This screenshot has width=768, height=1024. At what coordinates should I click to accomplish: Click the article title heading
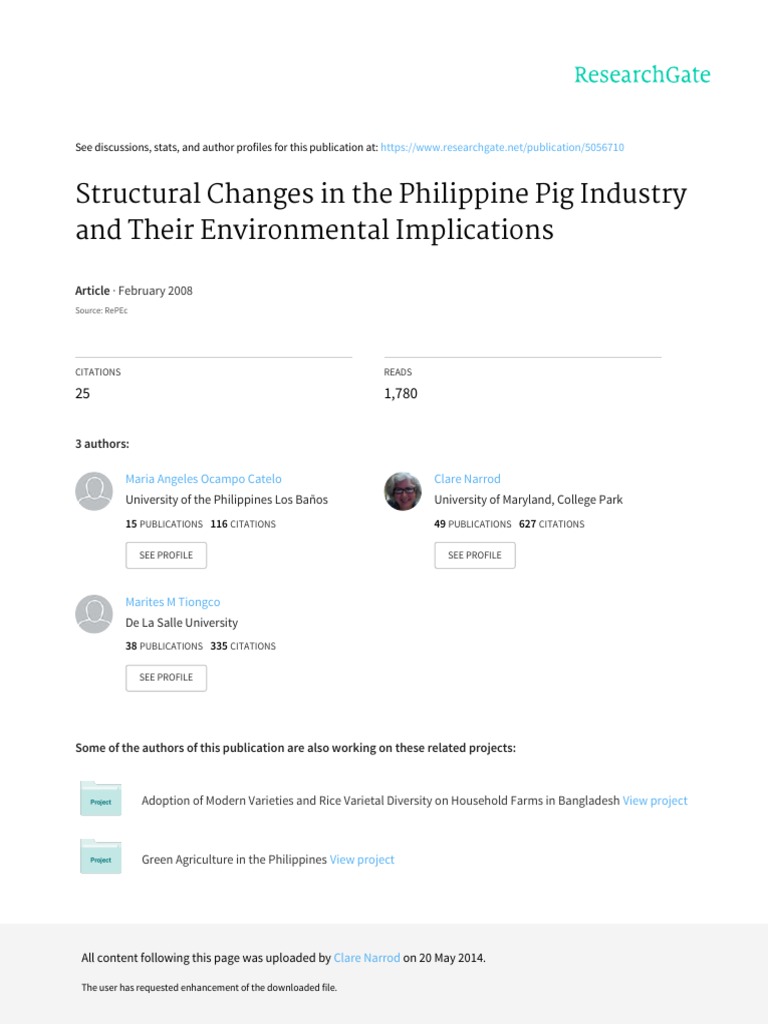(x=381, y=211)
